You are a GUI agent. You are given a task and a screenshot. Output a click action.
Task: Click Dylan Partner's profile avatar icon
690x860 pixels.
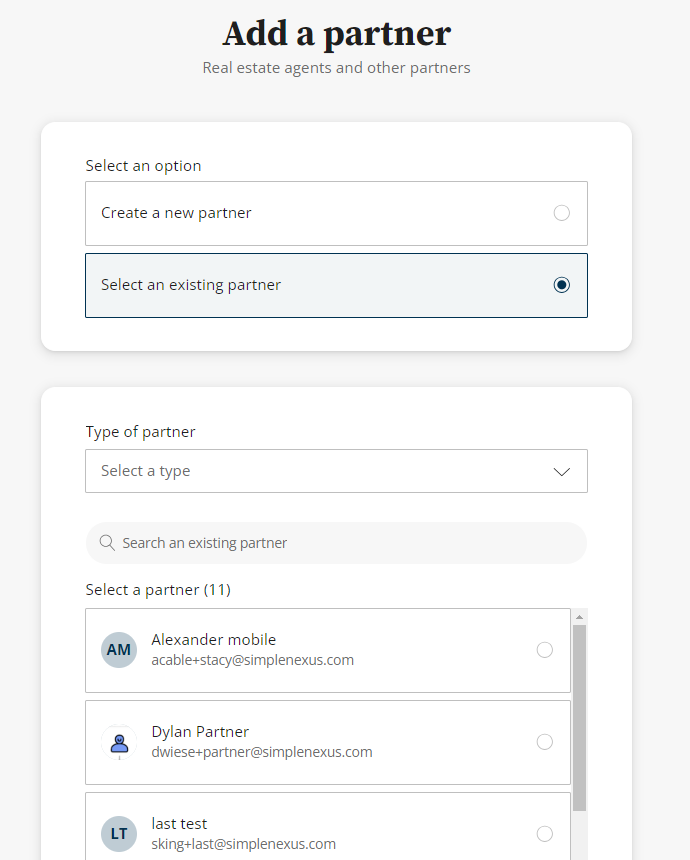click(119, 742)
